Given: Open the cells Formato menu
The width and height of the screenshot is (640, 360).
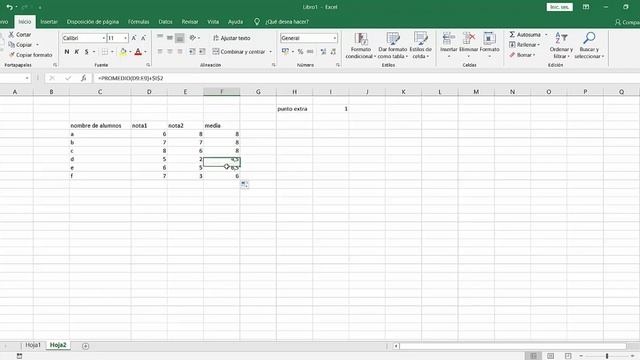Looking at the screenshot, I should (x=489, y=45).
